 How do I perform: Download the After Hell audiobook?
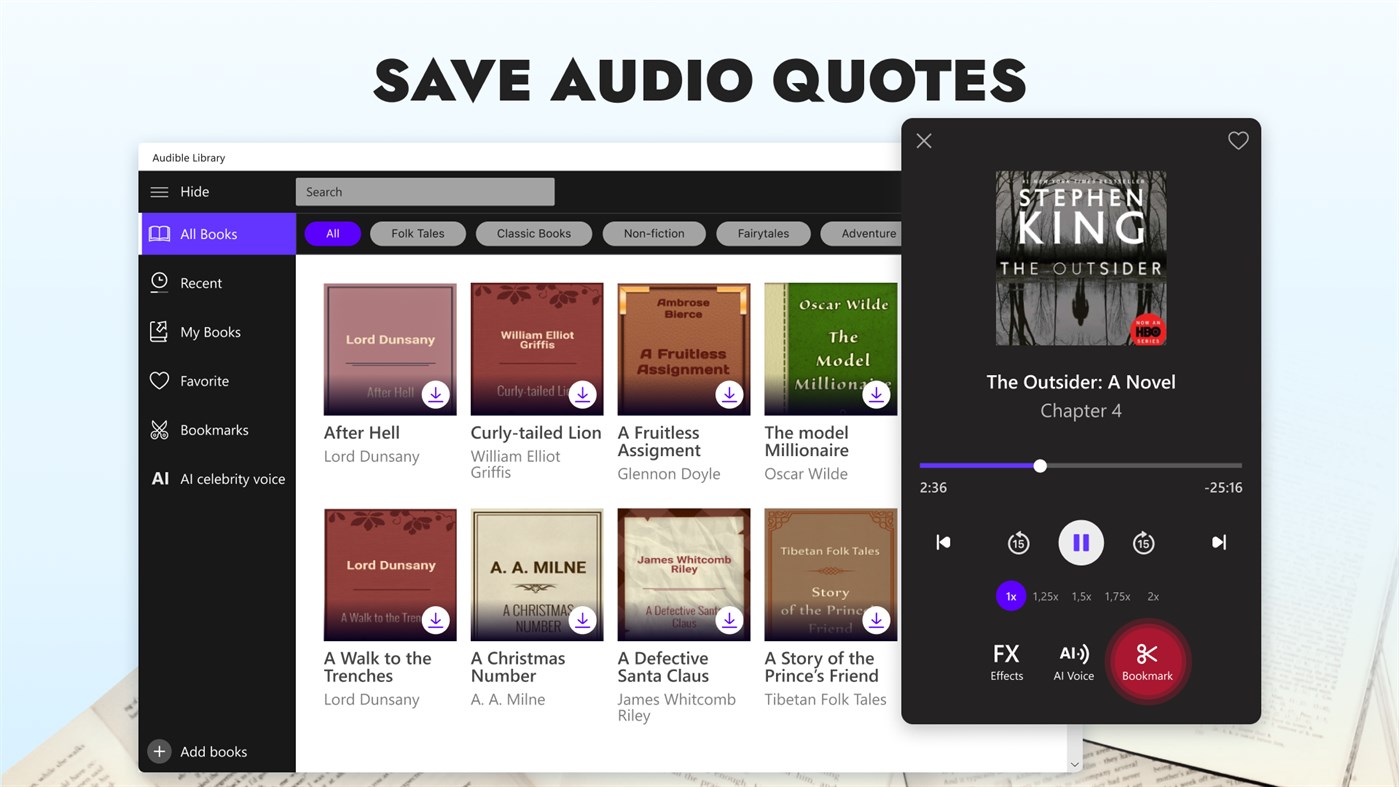436,394
